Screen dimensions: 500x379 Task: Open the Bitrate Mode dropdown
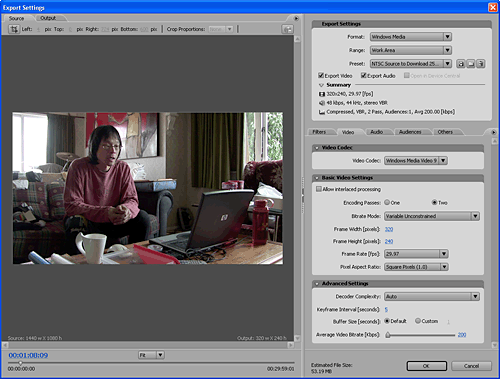(432, 216)
